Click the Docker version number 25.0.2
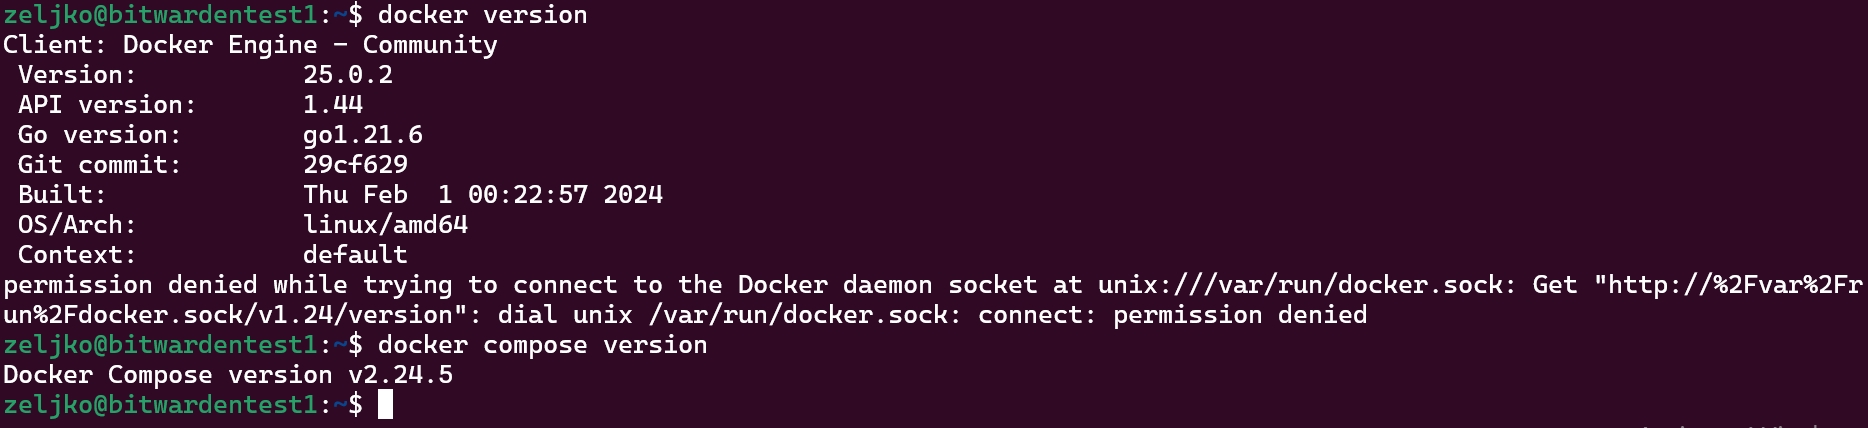This screenshot has width=1868, height=428. [x=348, y=75]
